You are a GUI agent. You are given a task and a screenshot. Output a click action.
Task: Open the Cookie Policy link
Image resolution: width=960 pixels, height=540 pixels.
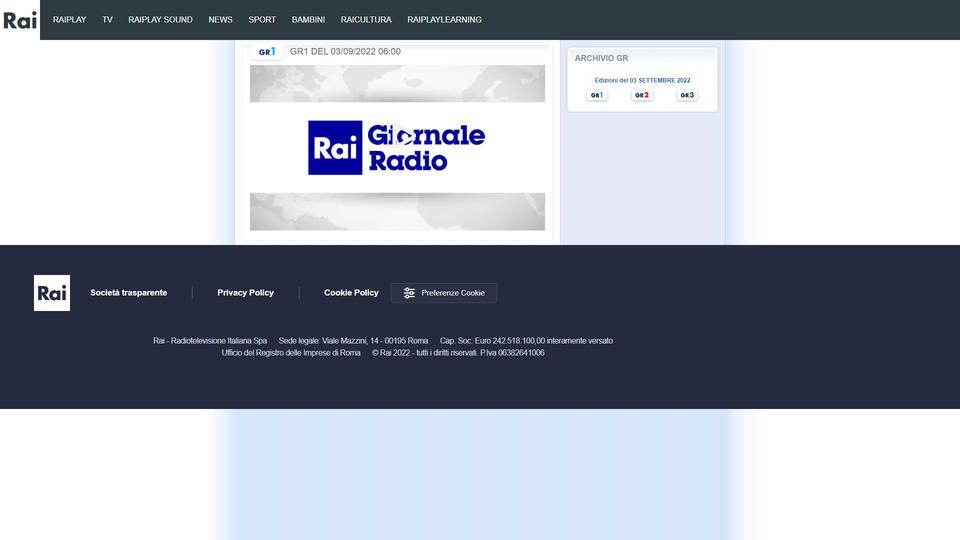click(x=351, y=293)
